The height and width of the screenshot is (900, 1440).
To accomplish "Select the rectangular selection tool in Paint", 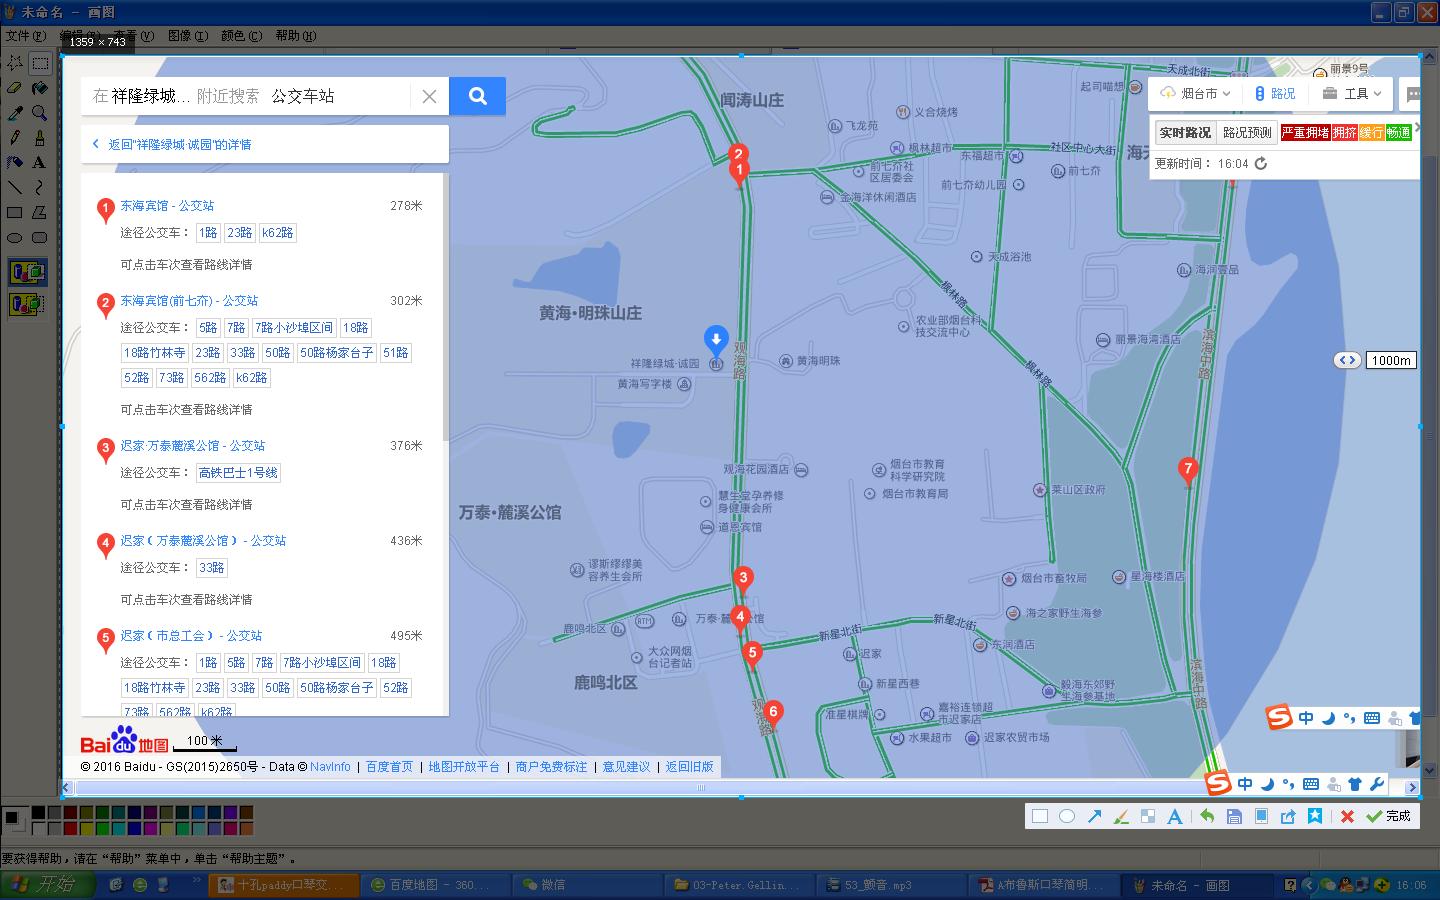I will [x=40, y=63].
